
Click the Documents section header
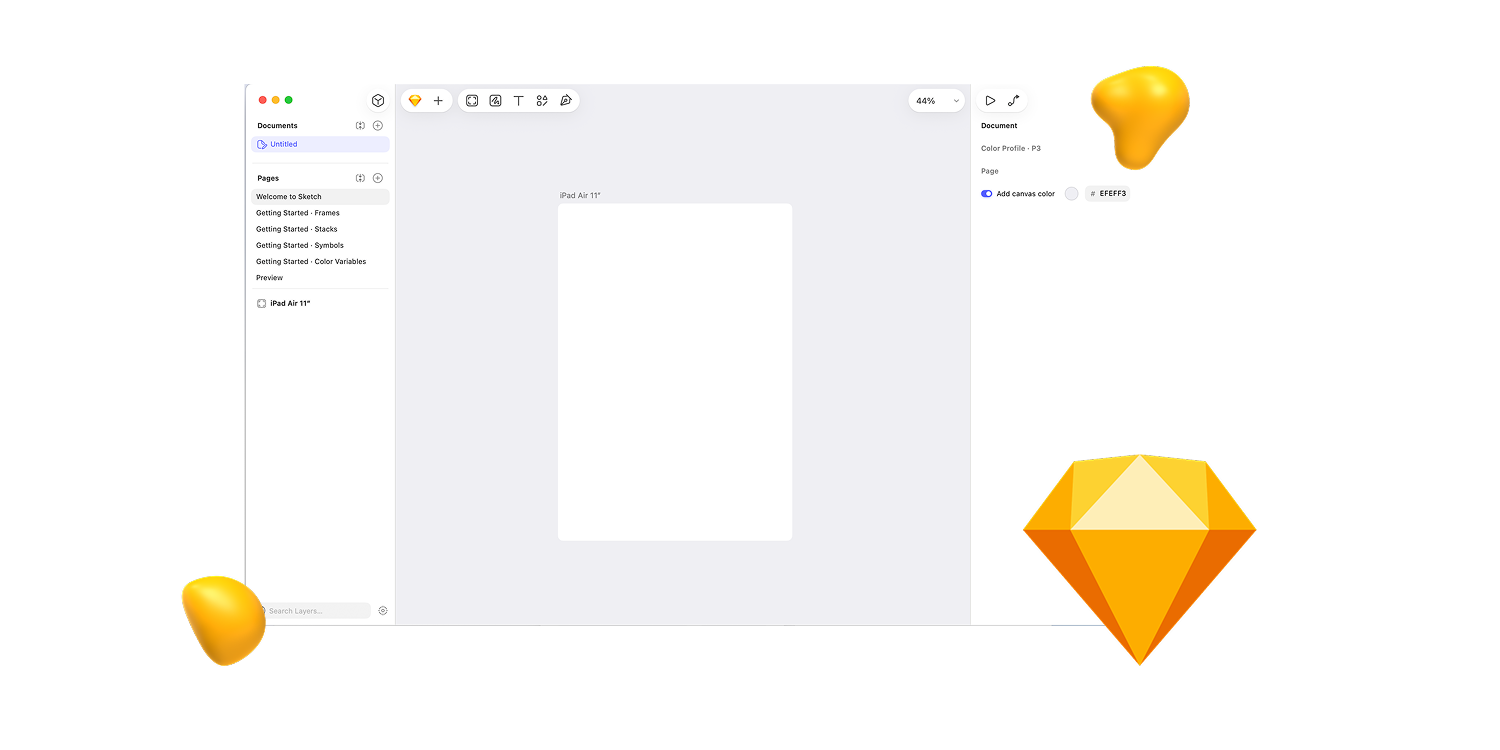277,126
